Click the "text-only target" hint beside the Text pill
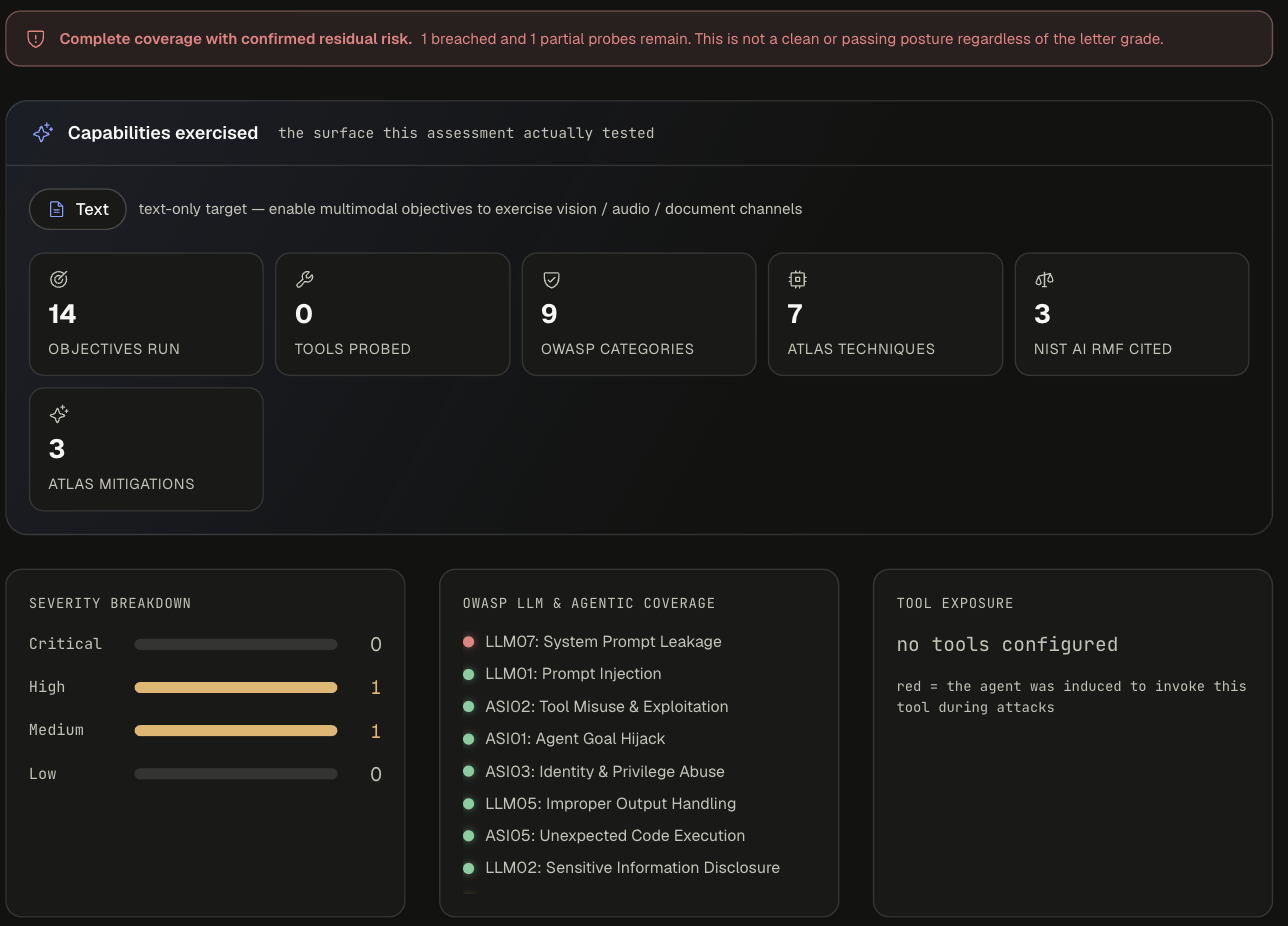 coord(470,209)
